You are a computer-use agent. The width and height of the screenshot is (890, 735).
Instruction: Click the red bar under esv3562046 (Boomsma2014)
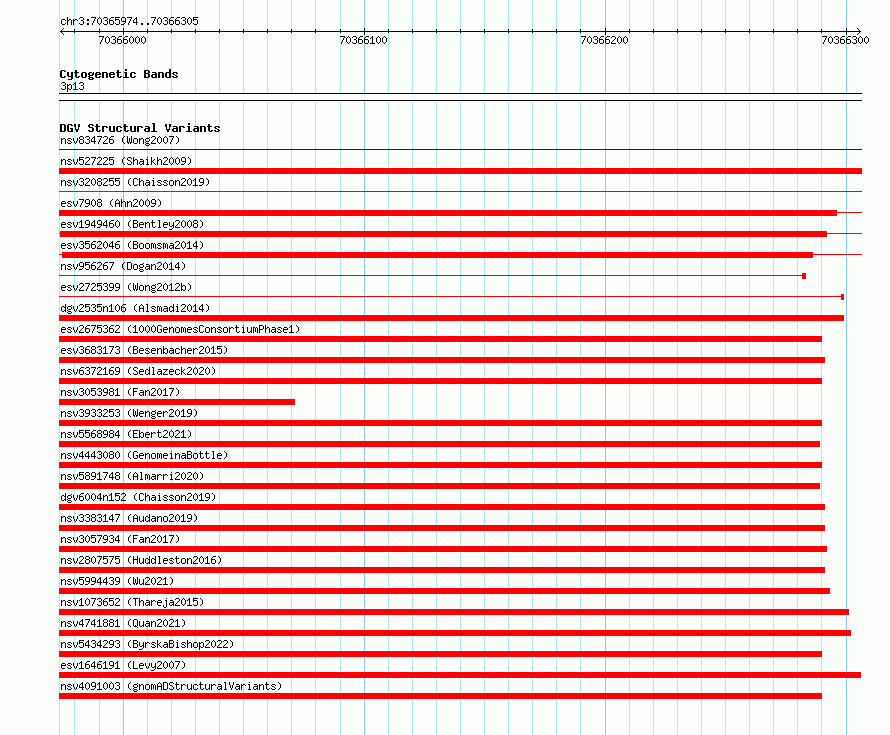pyautogui.click(x=437, y=255)
